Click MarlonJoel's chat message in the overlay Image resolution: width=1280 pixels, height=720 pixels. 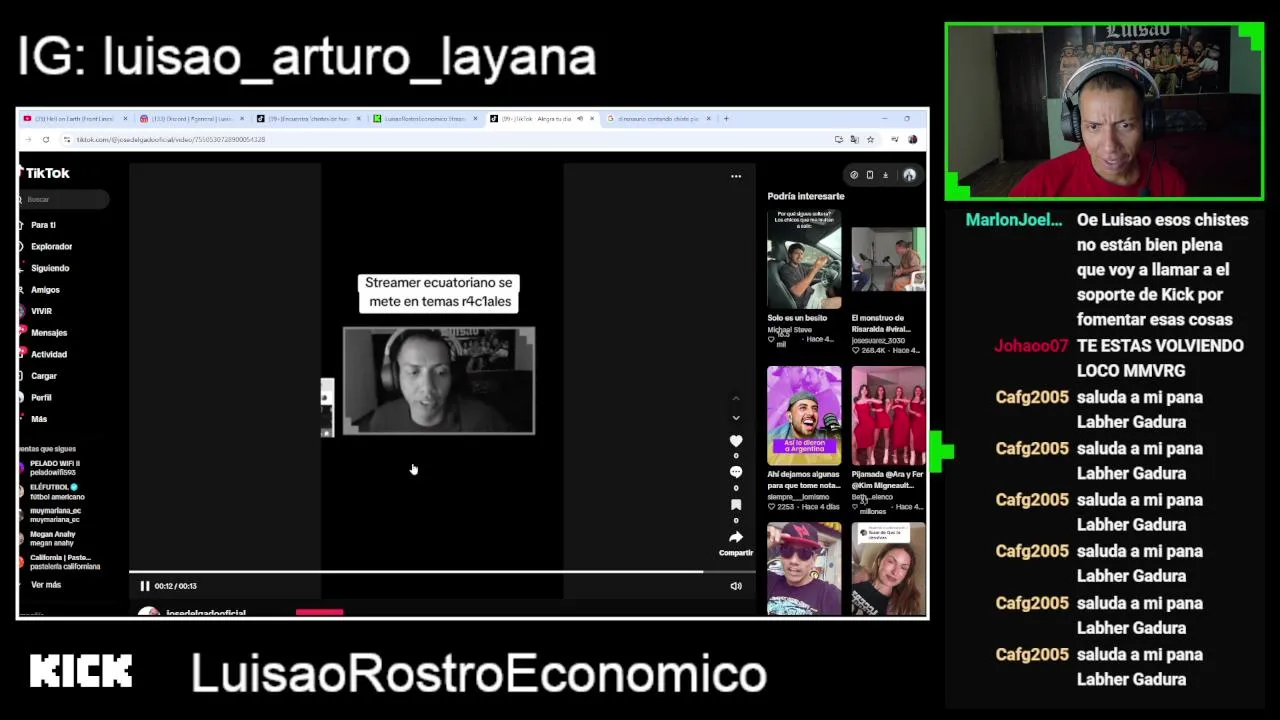[x=1162, y=270]
